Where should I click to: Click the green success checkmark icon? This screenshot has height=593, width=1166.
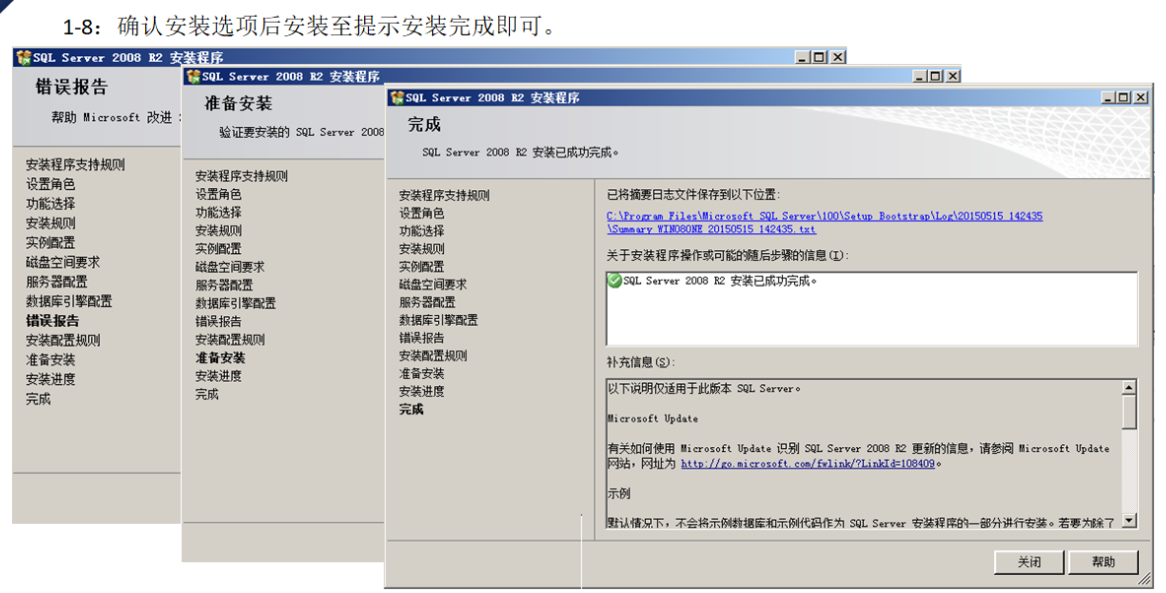[x=614, y=281]
